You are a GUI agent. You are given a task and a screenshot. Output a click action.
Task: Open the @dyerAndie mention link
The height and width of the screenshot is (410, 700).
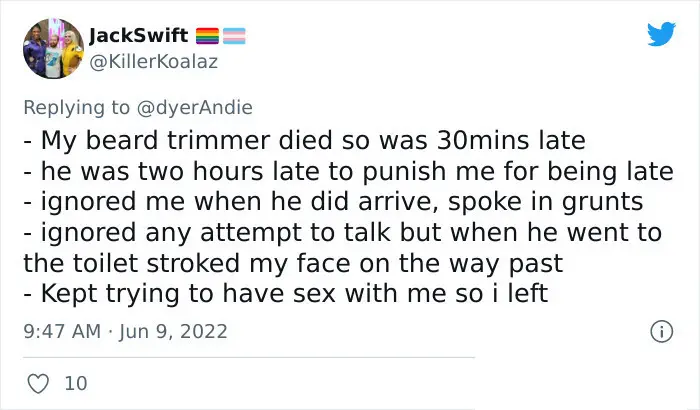194,108
